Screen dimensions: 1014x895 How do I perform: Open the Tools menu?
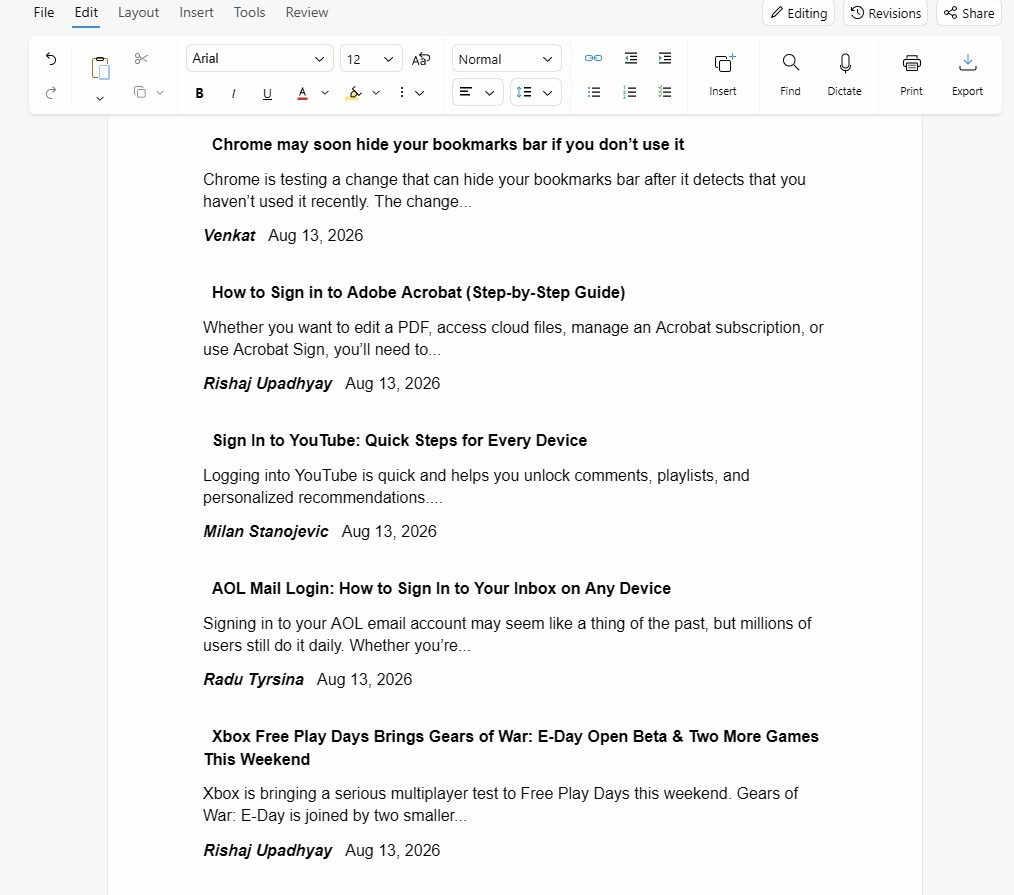click(250, 12)
